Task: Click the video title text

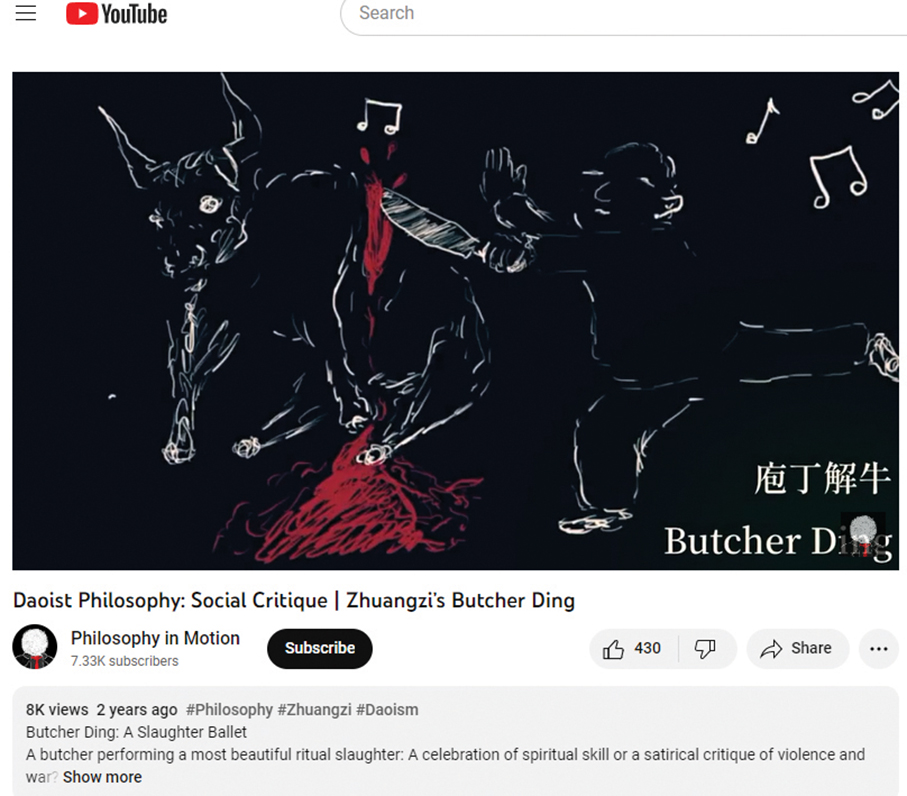Action: click(x=294, y=600)
